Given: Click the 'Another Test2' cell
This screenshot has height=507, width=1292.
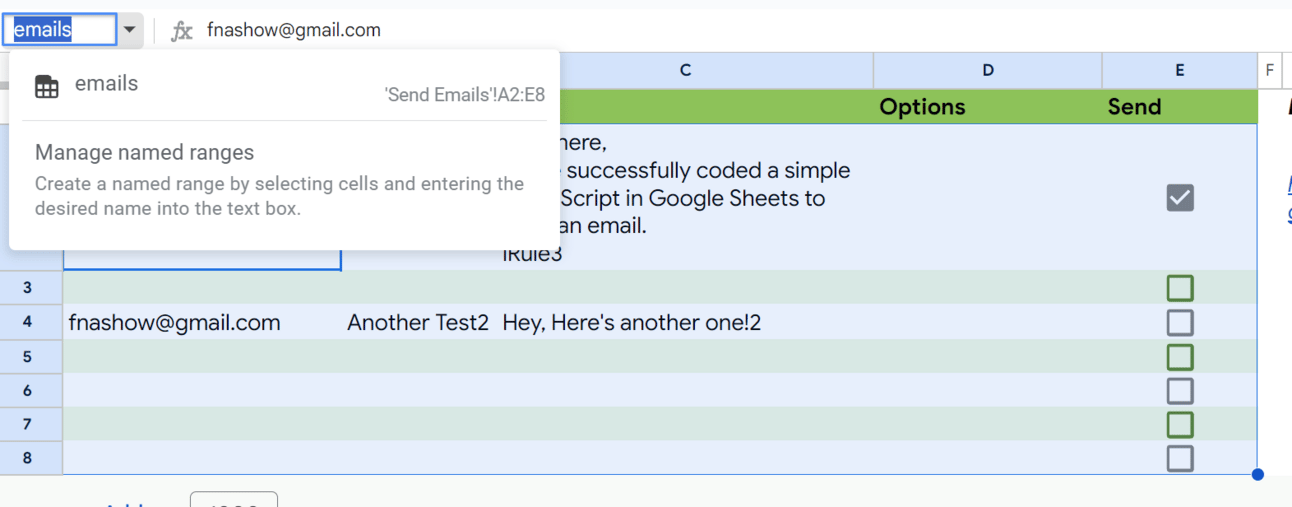Looking at the screenshot, I should click(418, 323).
